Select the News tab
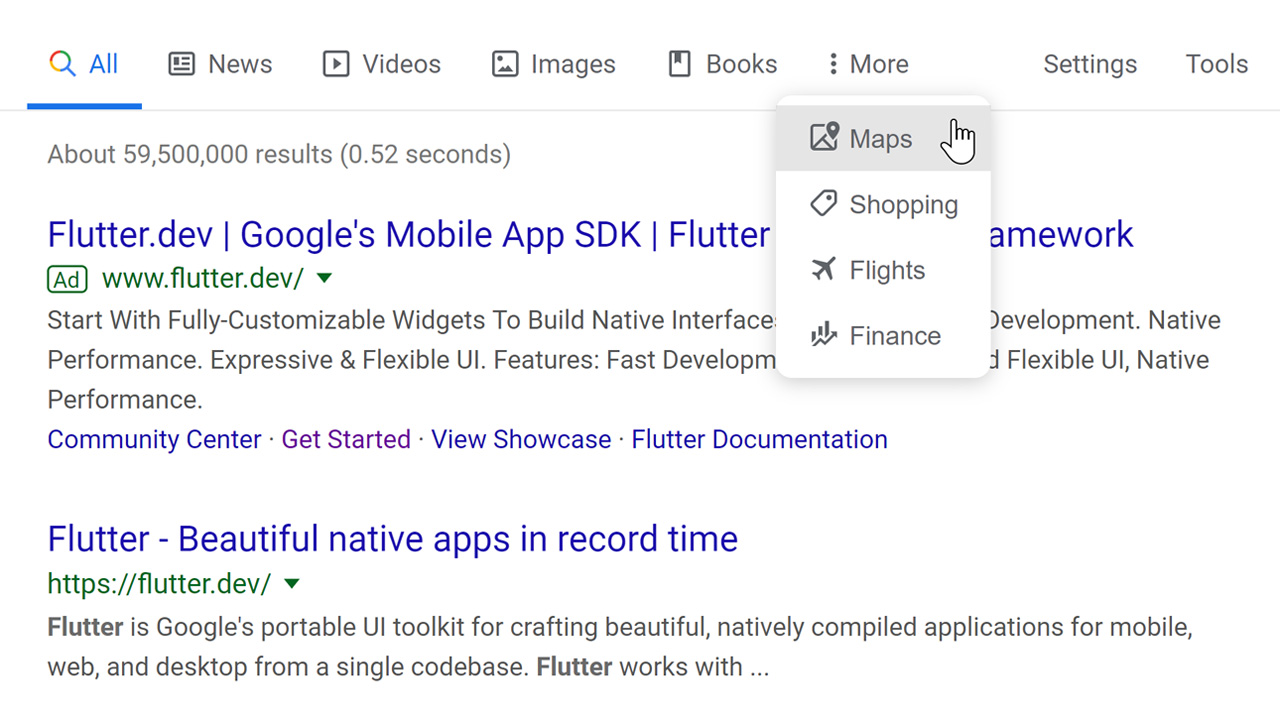Screen dimensions: 1280x720 point(239,63)
